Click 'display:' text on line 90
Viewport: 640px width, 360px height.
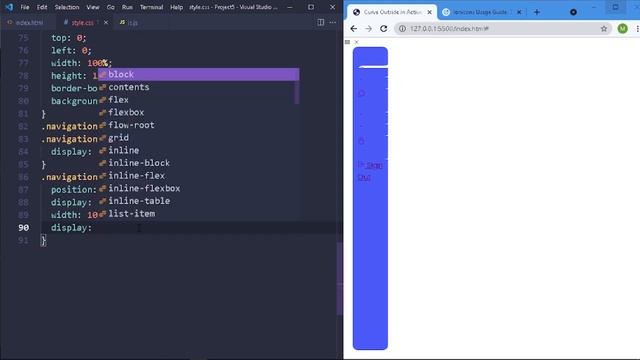(x=71, y=228)
